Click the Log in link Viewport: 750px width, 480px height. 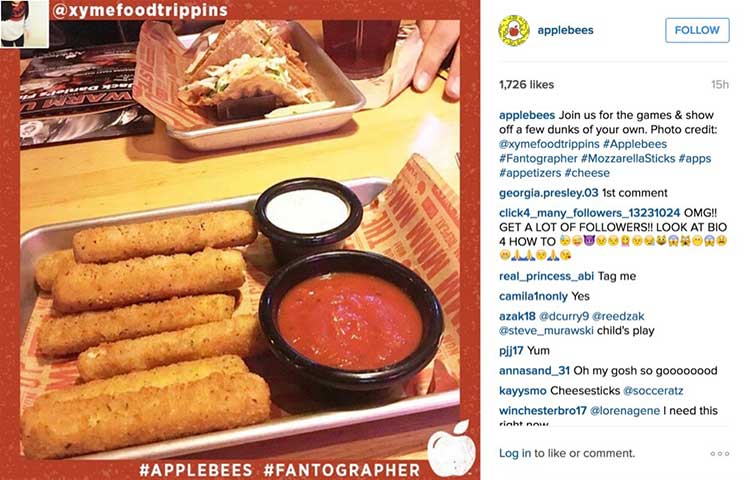(515, 453)
